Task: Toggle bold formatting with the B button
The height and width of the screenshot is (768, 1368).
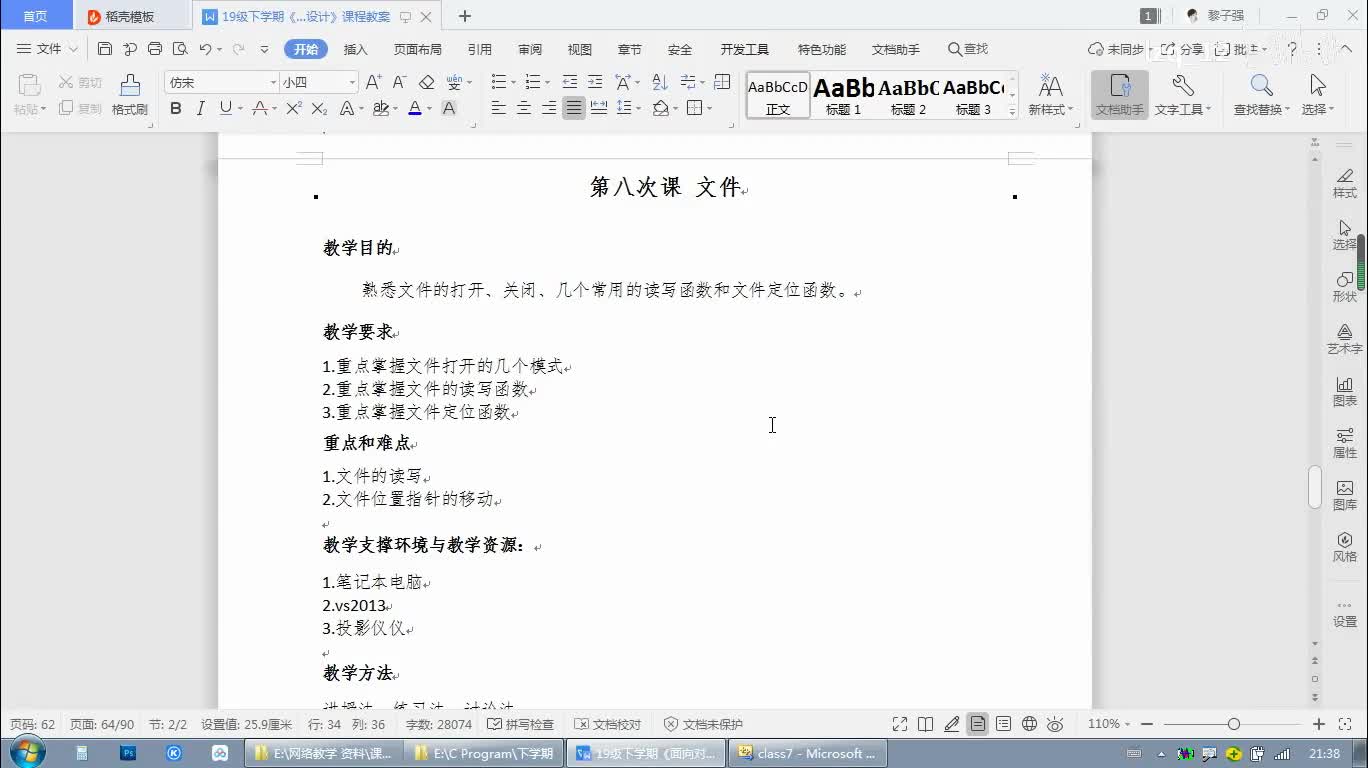Action: tap(176, 109)
